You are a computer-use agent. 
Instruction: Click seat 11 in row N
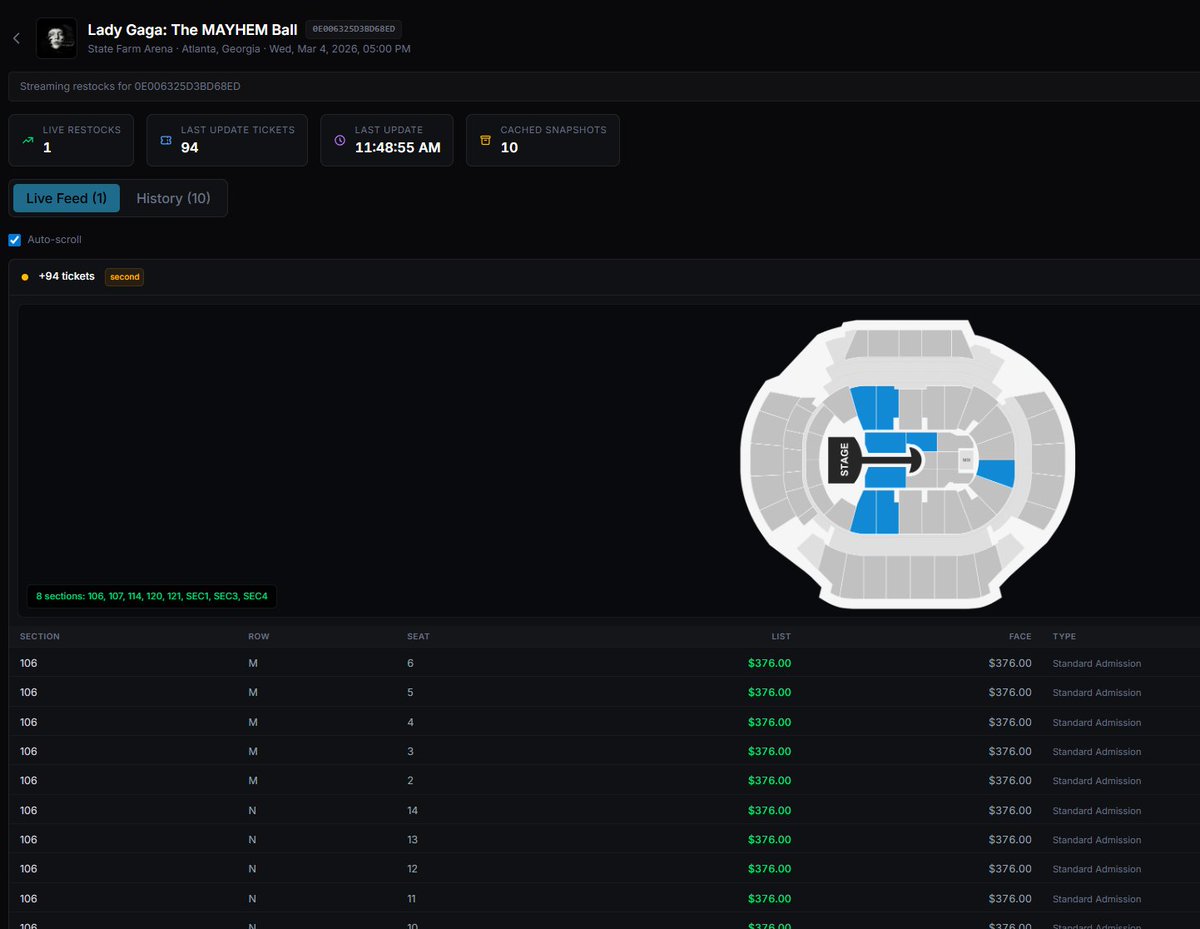(413, 898)
